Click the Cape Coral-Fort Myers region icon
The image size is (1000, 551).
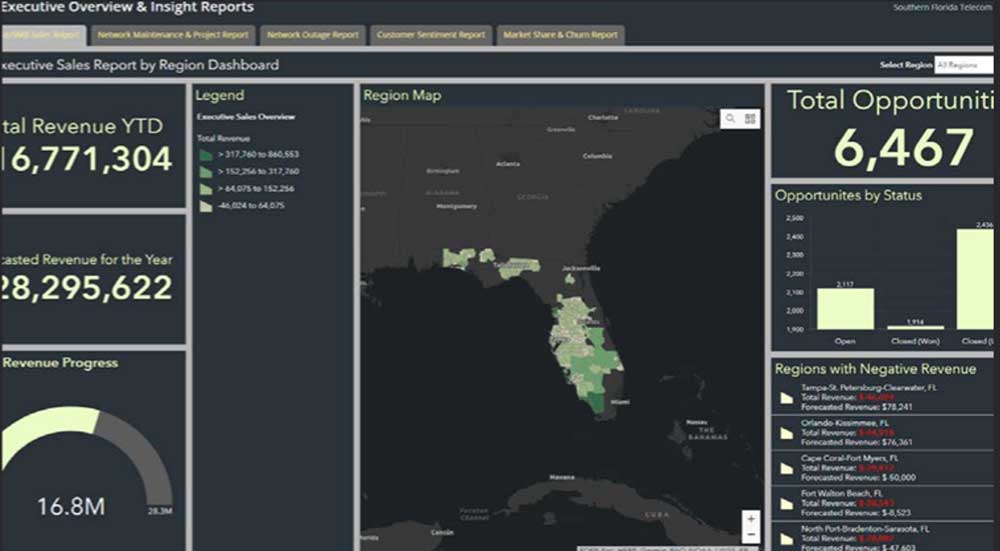(785, 467)
